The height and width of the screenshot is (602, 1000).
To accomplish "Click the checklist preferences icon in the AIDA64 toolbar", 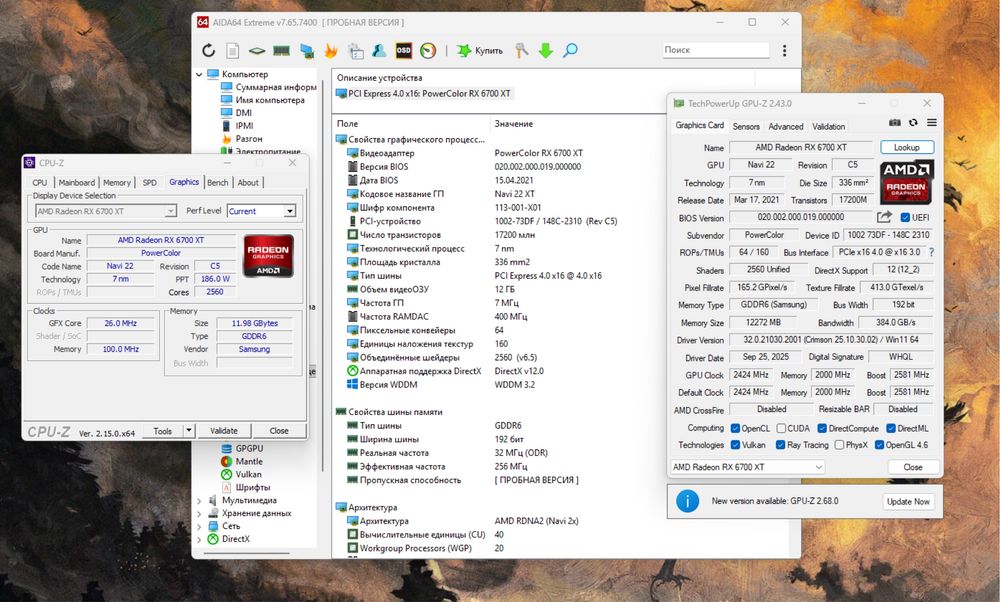I will point(355,51).
